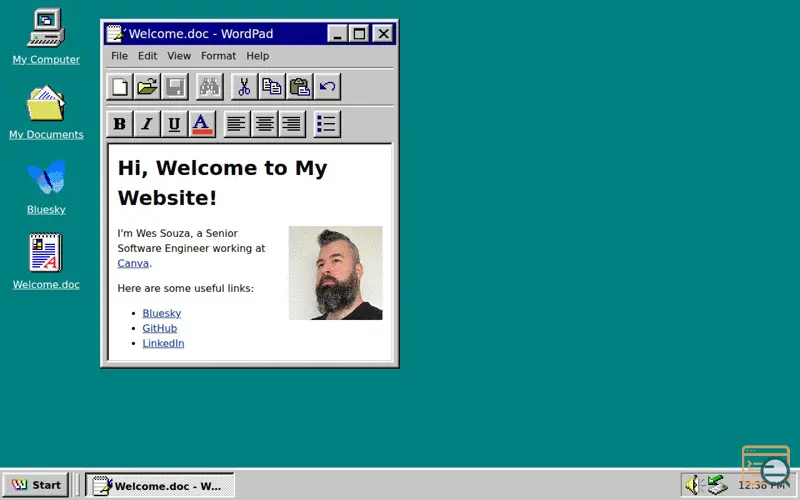This screenshot has height=500, width=800.
Task: Click the Save floppy disk icon
Action: click(x=175, y=86)
